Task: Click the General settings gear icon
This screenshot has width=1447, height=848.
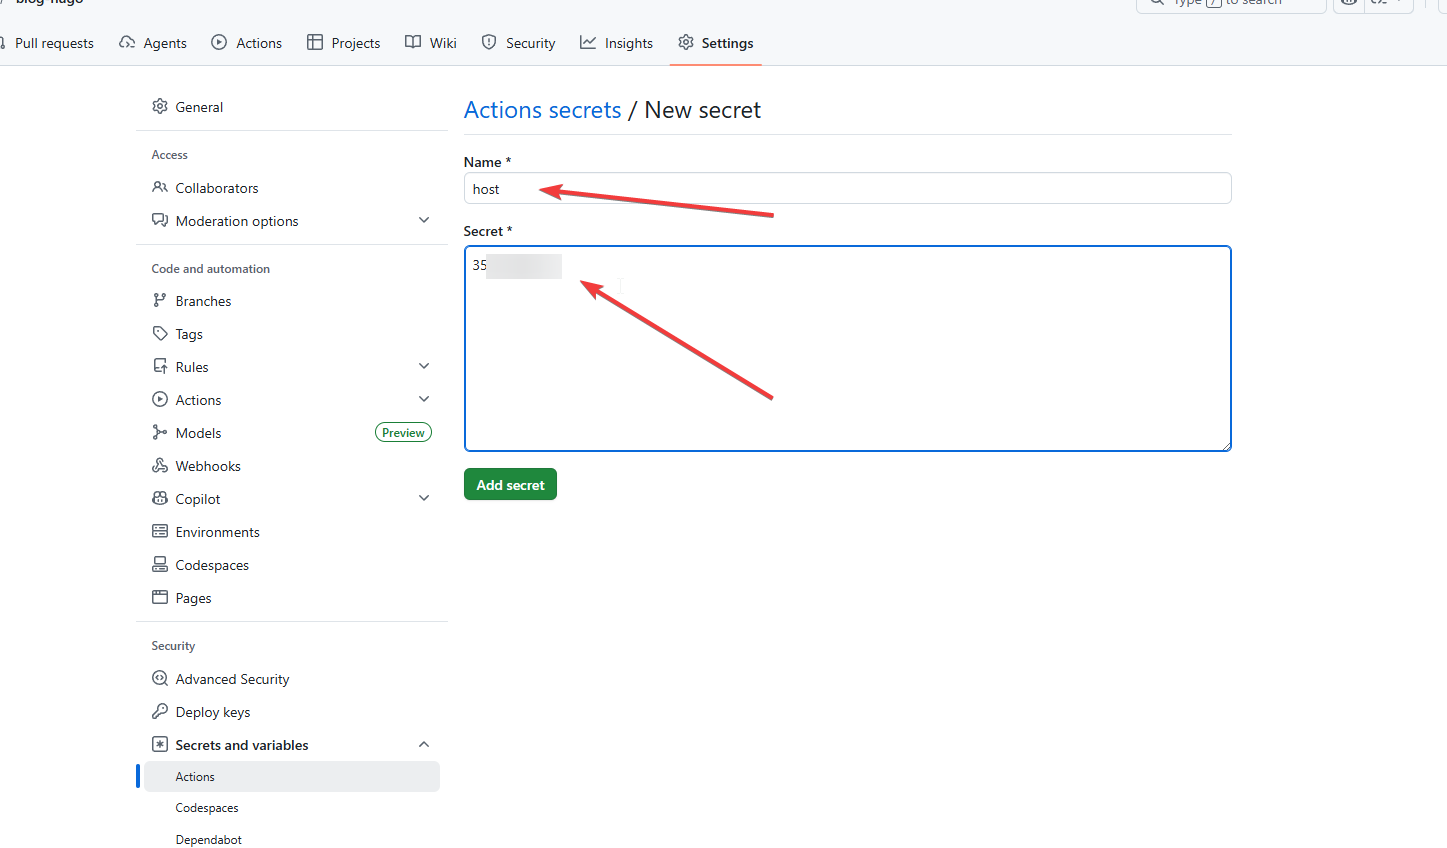Action: pos(160,107)
